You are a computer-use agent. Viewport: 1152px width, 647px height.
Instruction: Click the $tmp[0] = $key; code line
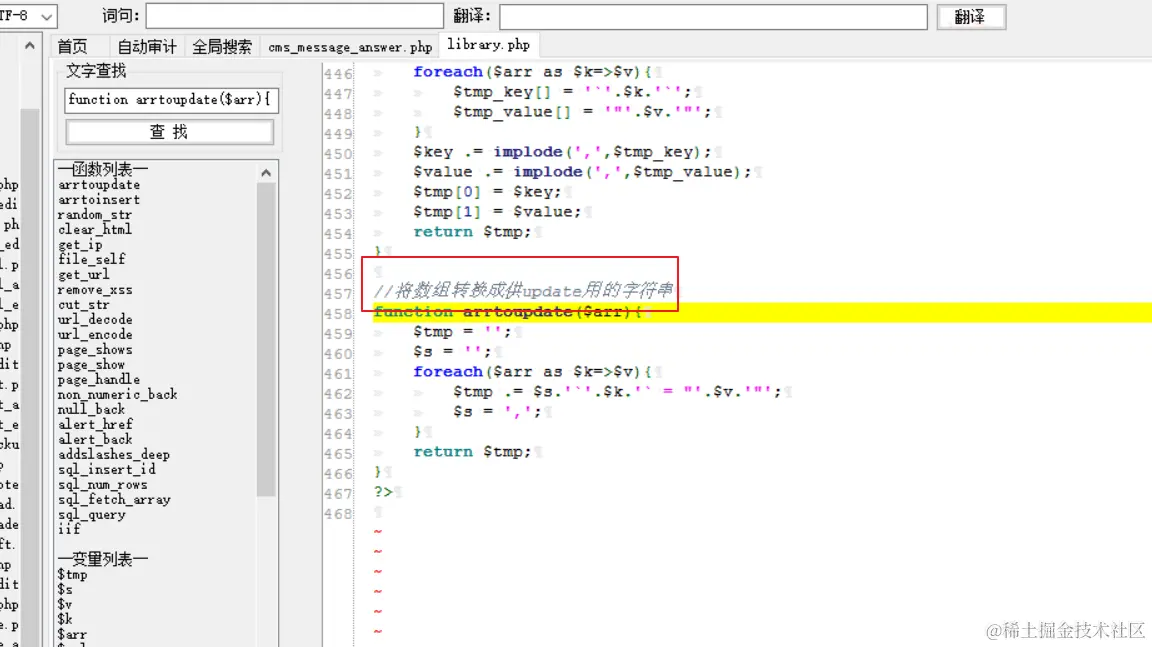tap(487, 192)
